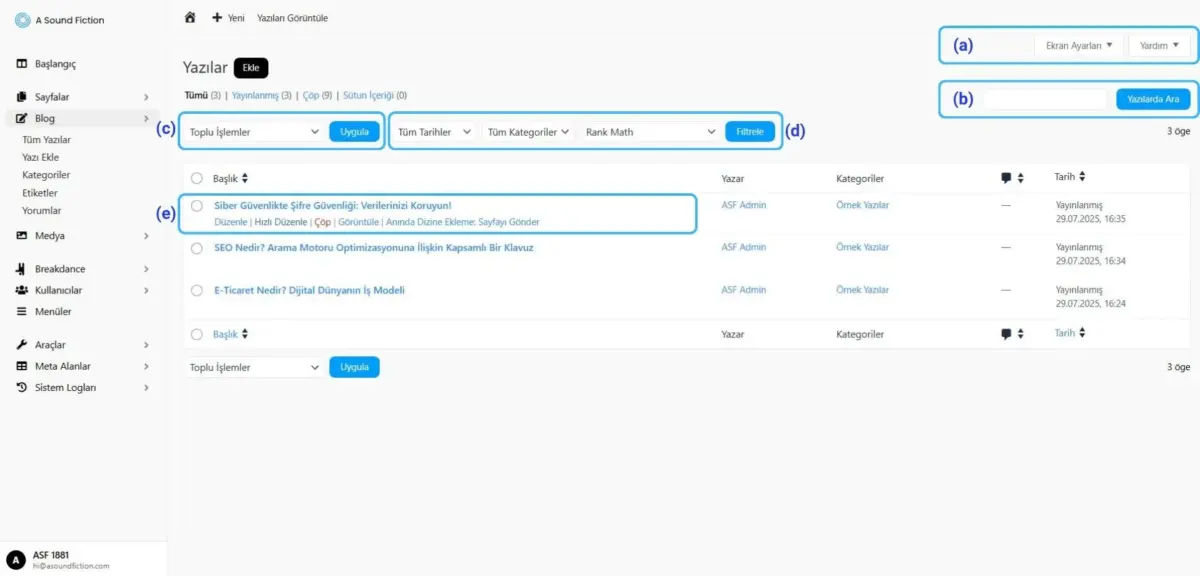Expand the Tüm Kategoriler filter dropdown
This screenshot has width=1200, height=576.
tap(528, 131)
